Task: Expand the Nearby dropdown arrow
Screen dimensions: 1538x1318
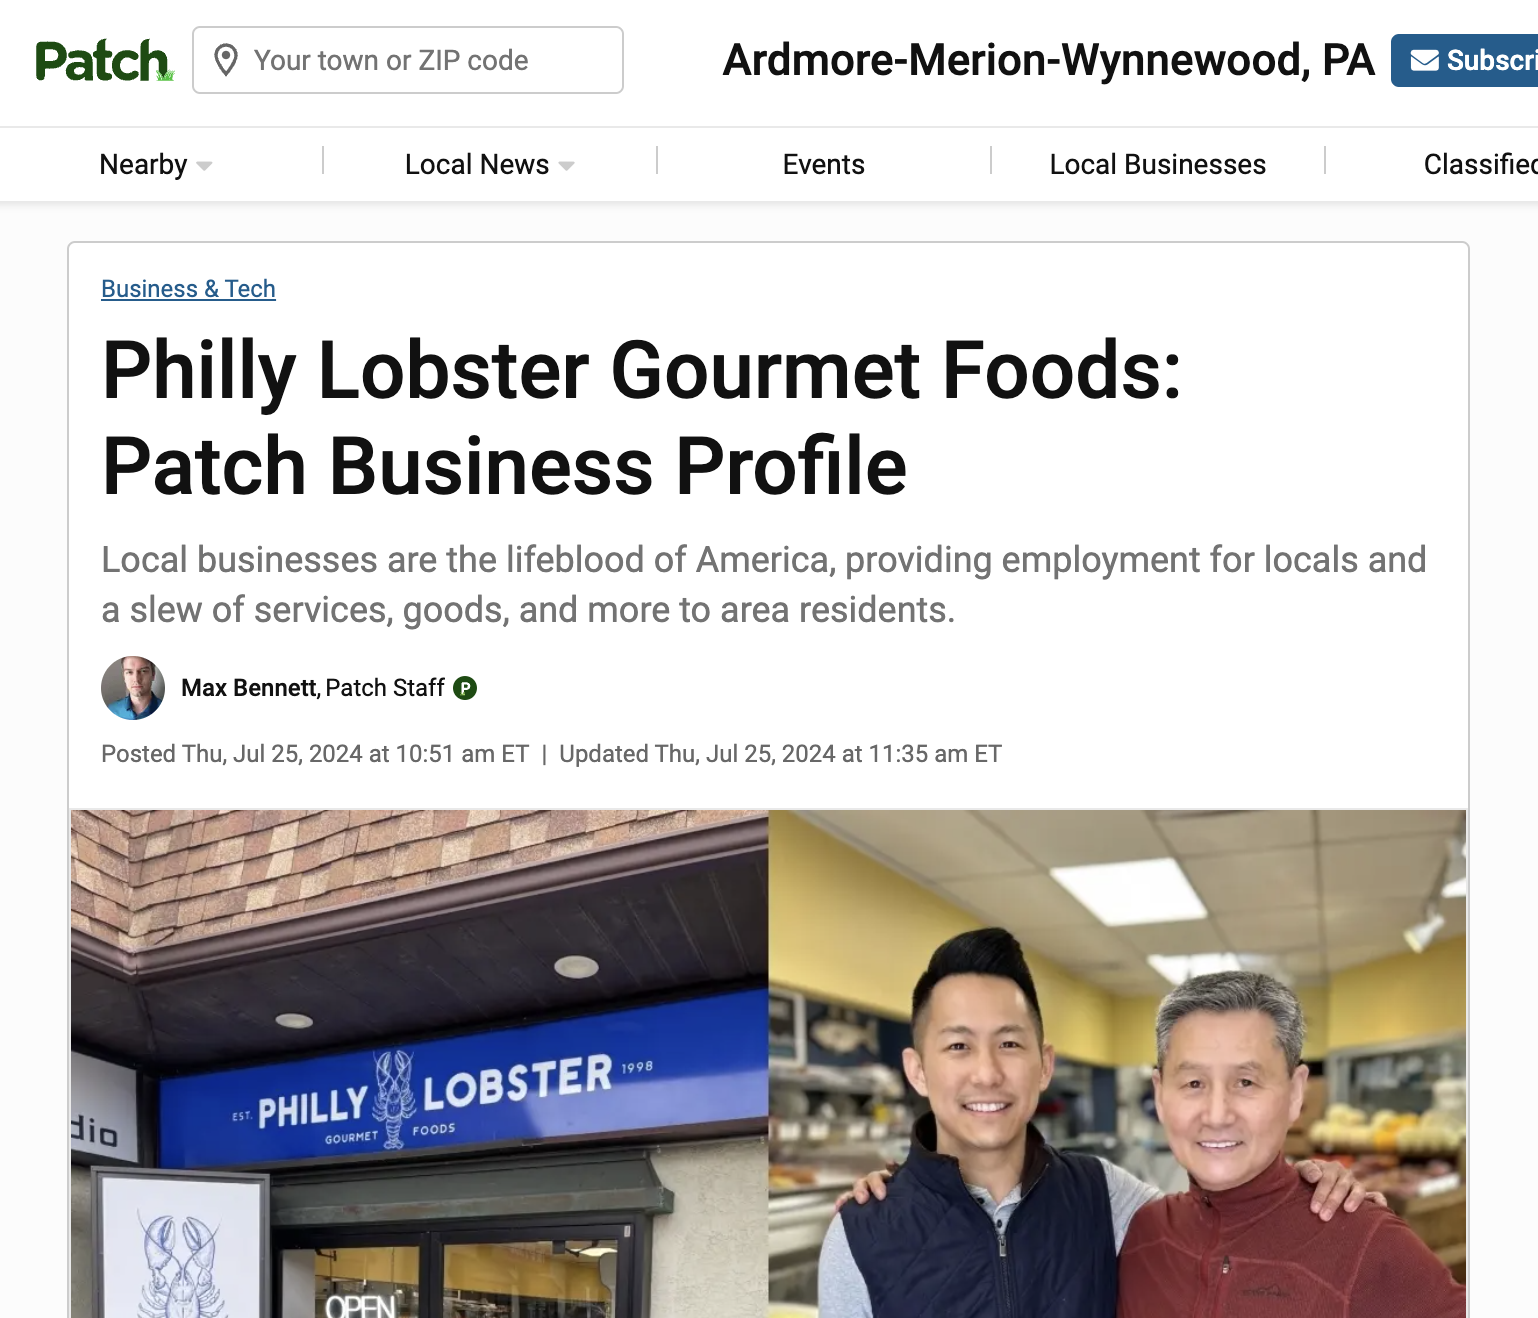Action: (204, 166)
